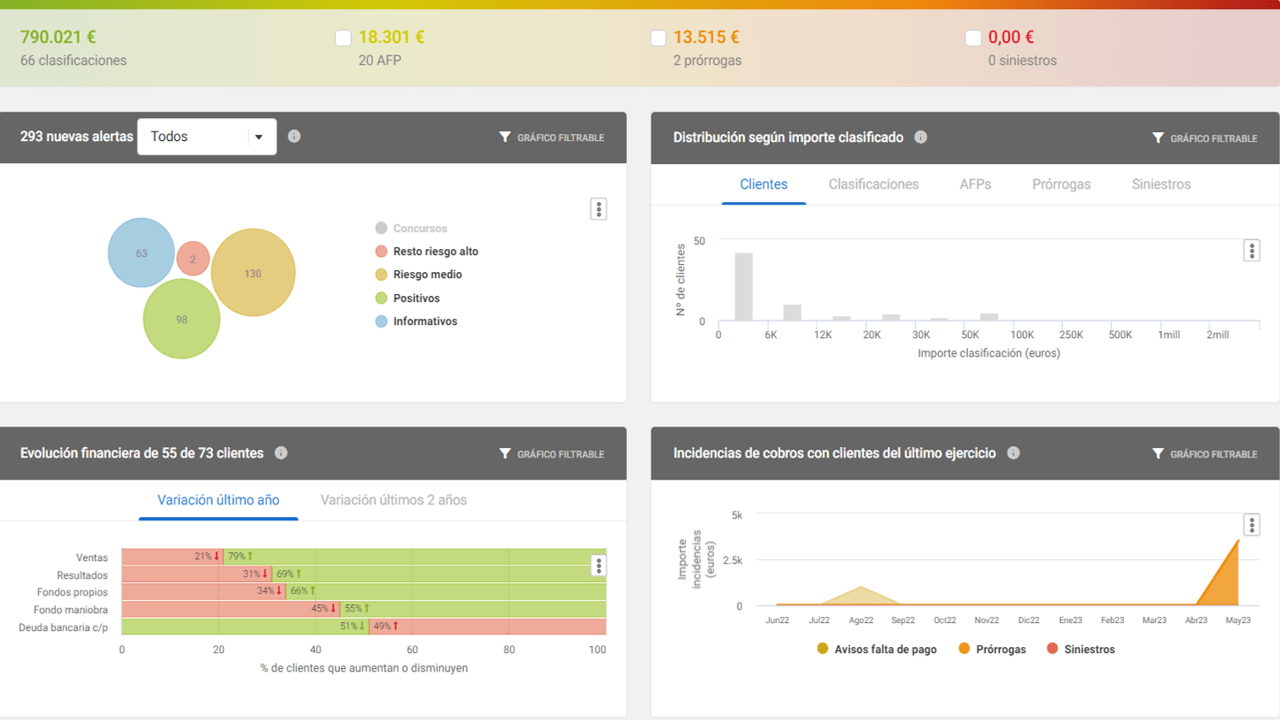Click Gráfico Filtrable in the alertas panel
1280x720 pixels.
click(x=551, y=138)
